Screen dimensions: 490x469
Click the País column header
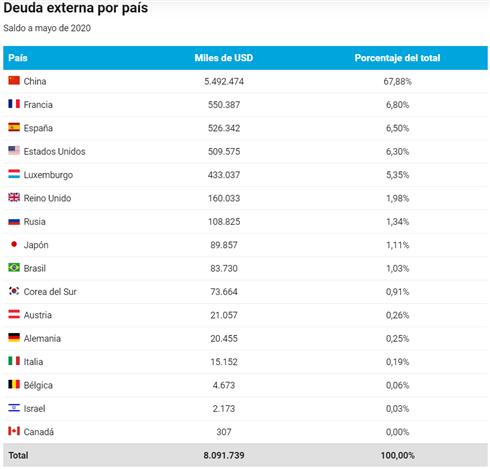18,58
